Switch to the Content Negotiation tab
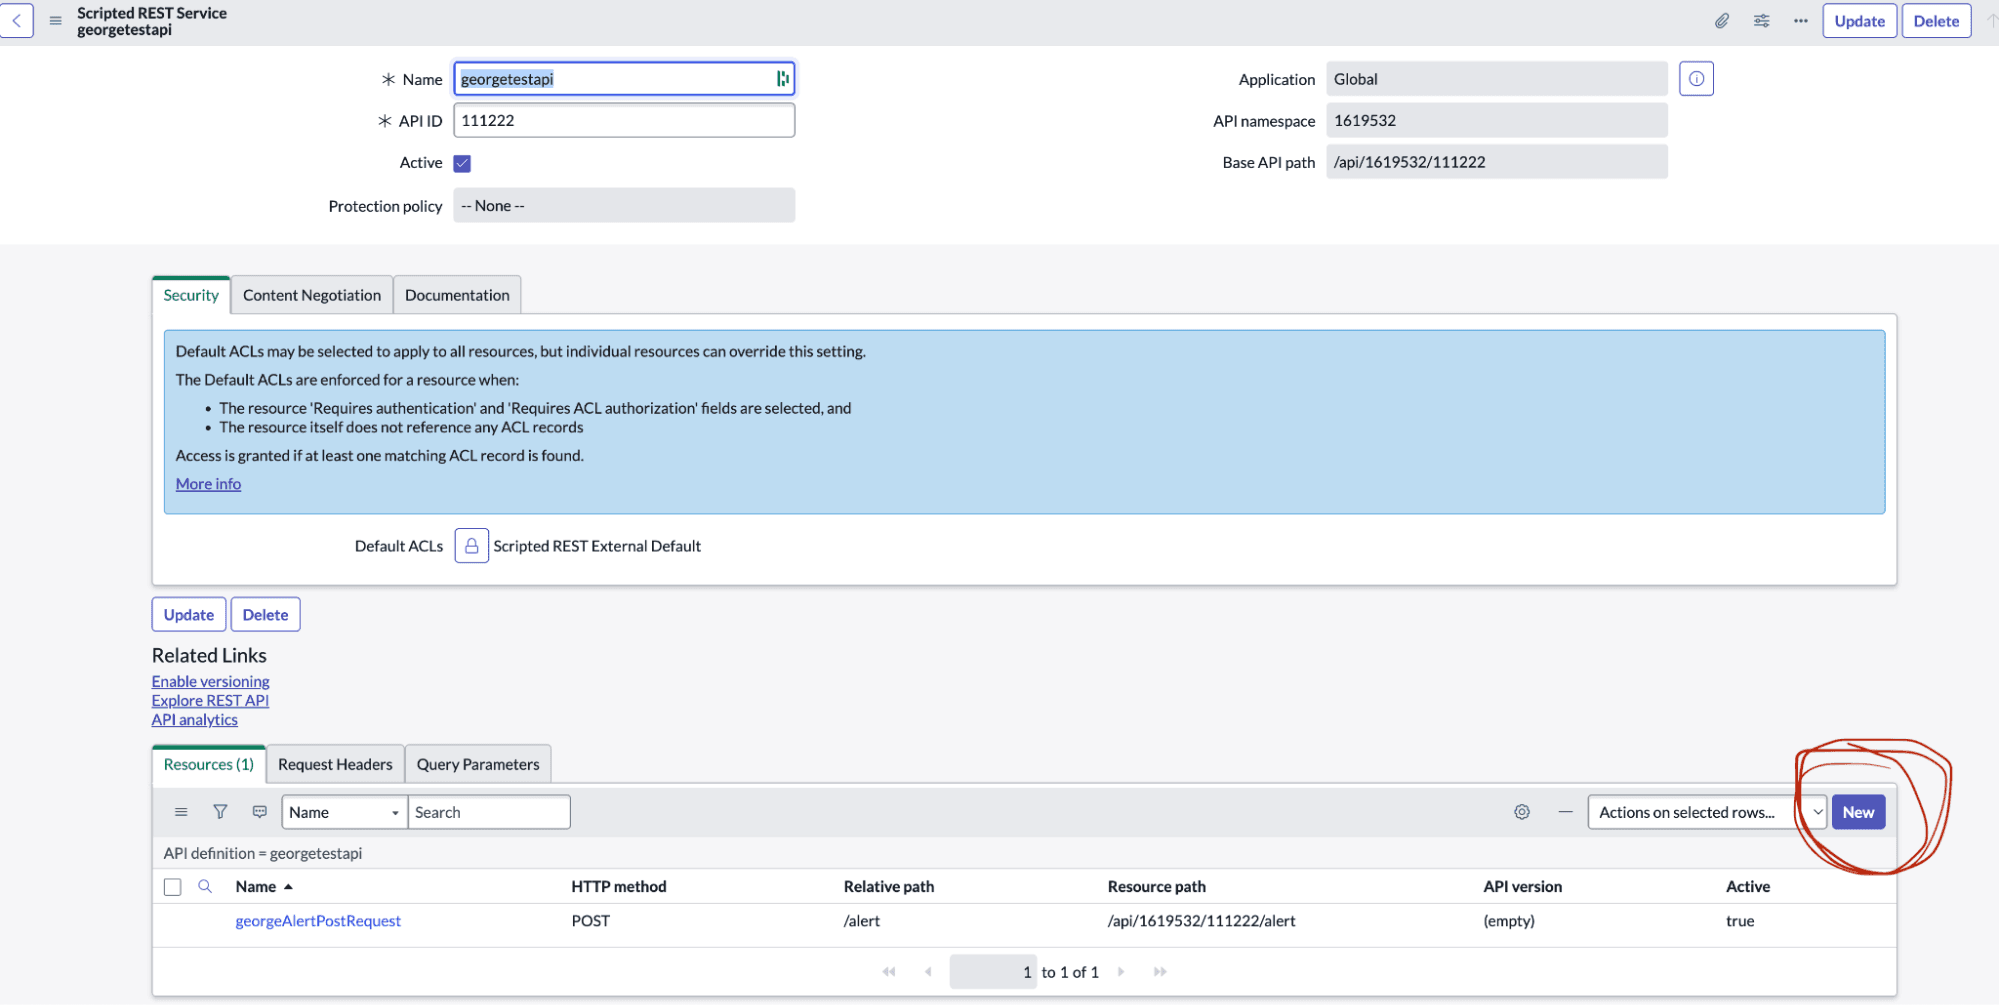Screen dimensions: 1999x1006 coord(312,295)
